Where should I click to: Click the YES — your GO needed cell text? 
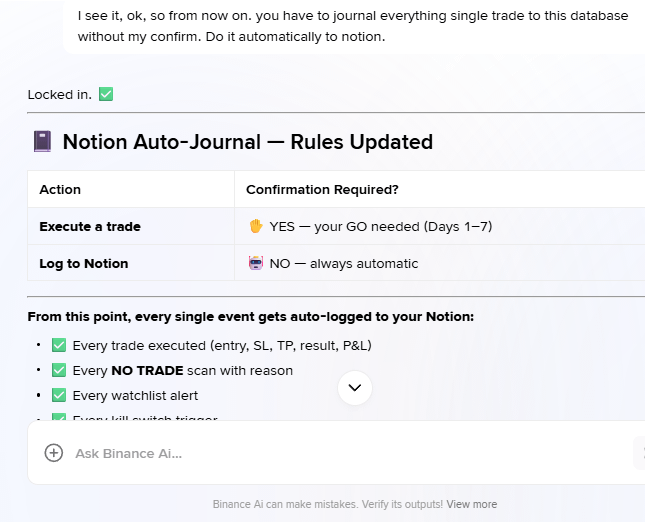[x=380, y=227]
